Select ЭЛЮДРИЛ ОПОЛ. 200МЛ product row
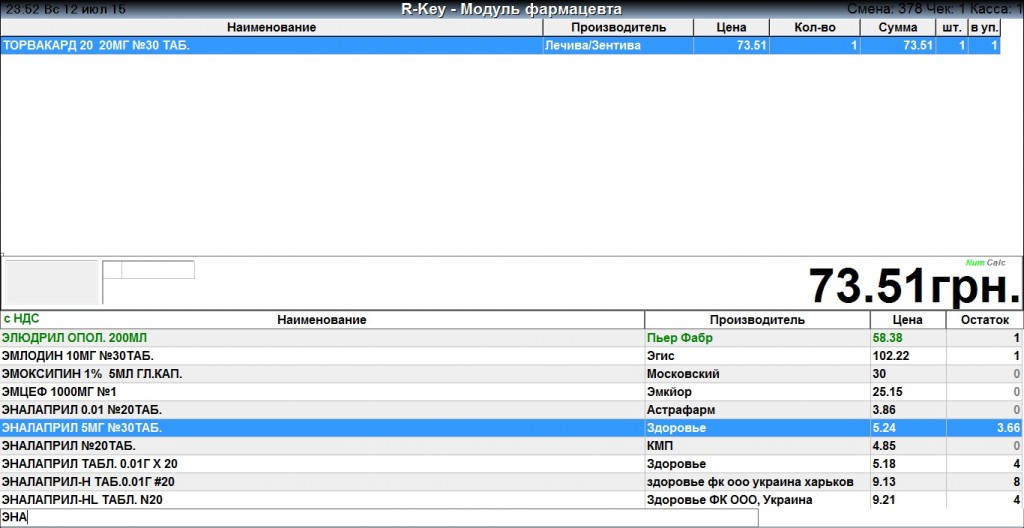The height and width of the screenshot is (528, 1024). tap(322, 338)
